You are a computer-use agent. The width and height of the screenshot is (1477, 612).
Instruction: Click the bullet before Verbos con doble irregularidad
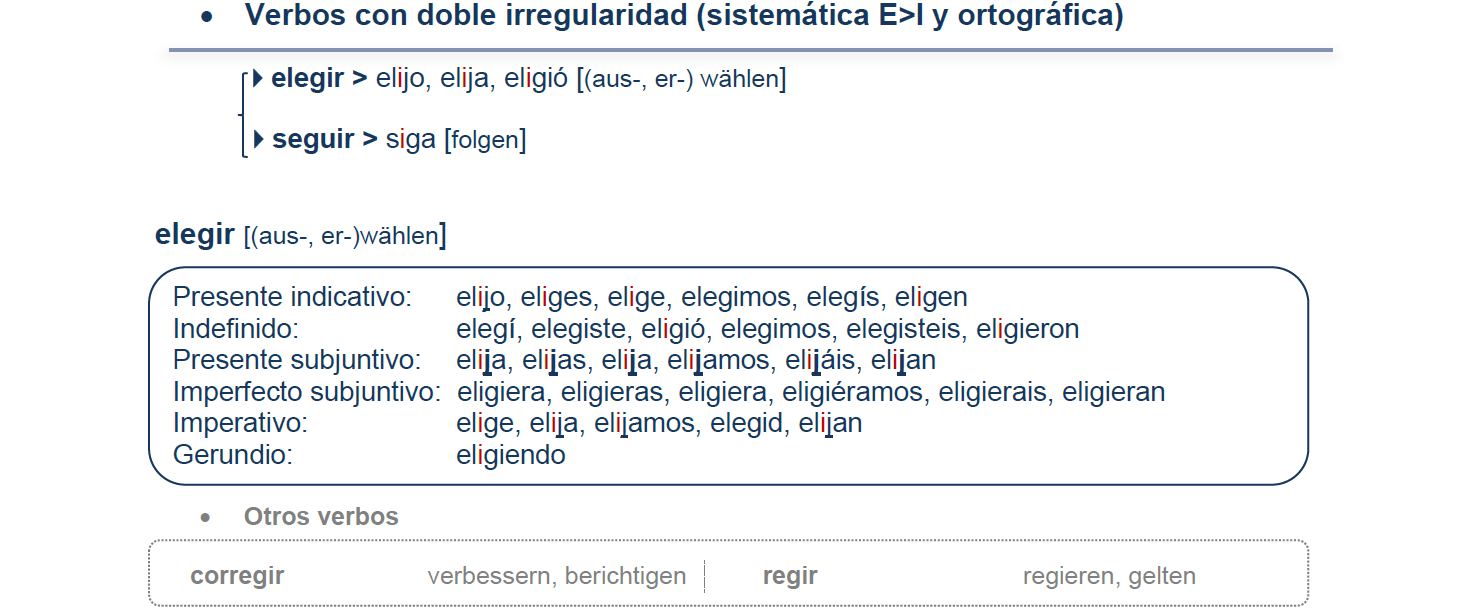coord(207,18)
